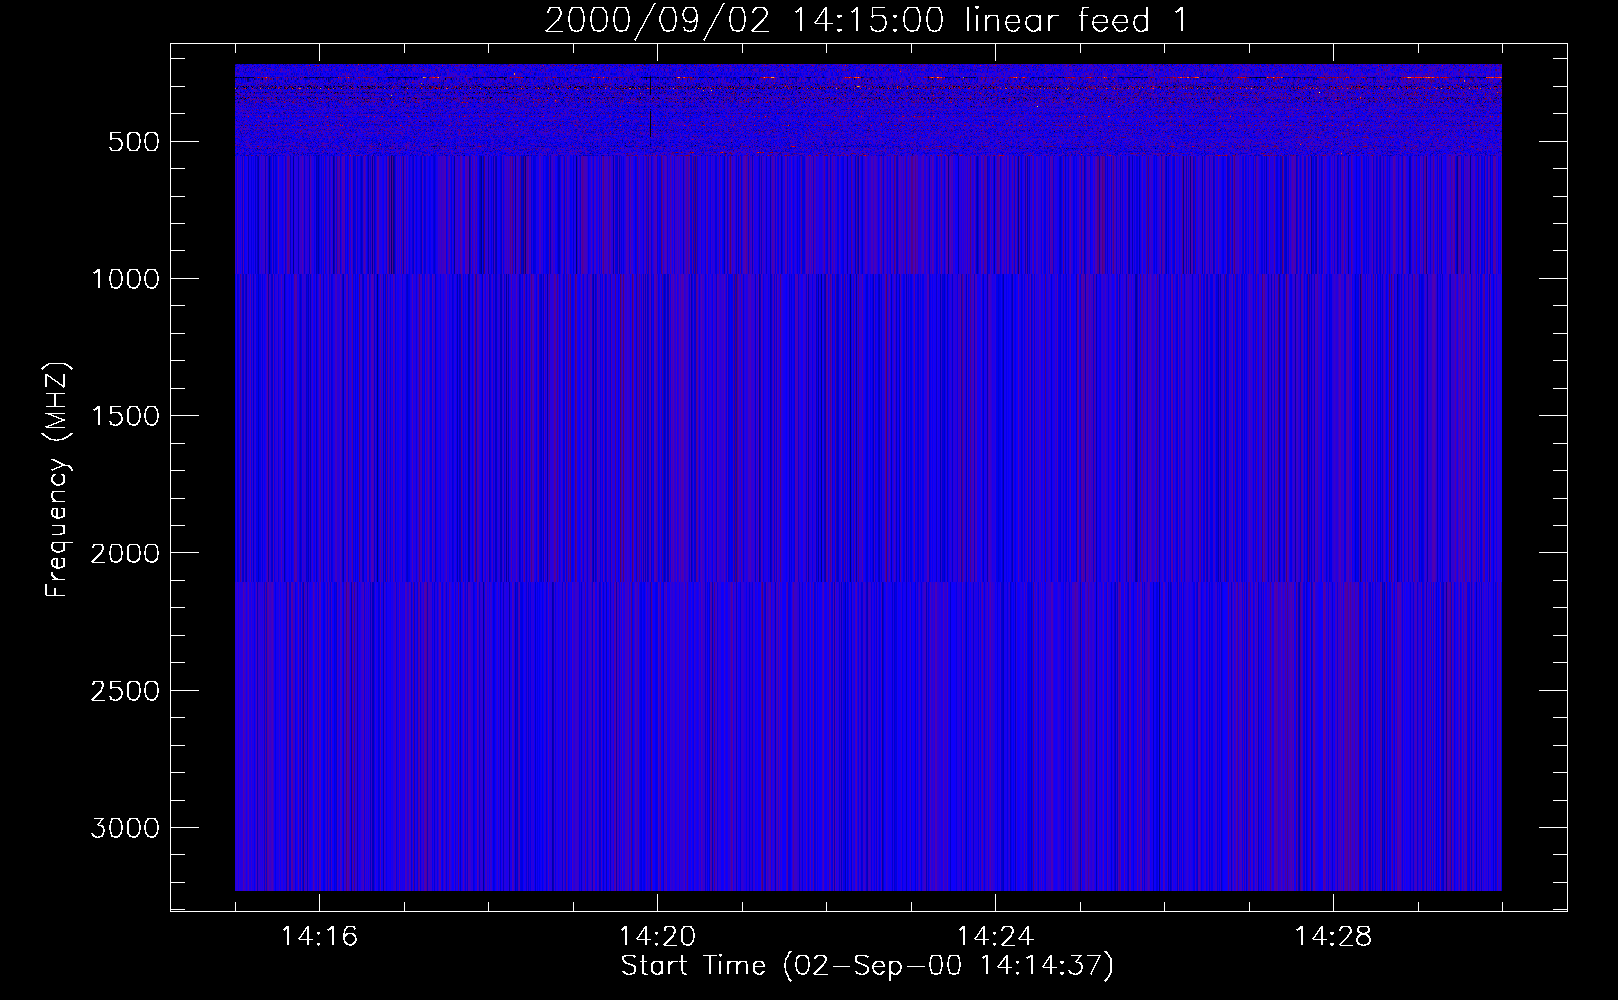Image resolution: width=1618 pixels, height=1000 pixels.
Task: Click the plot title "2000/09/02 14:15:00 linear feed 1"
Action: pos(866,20)
